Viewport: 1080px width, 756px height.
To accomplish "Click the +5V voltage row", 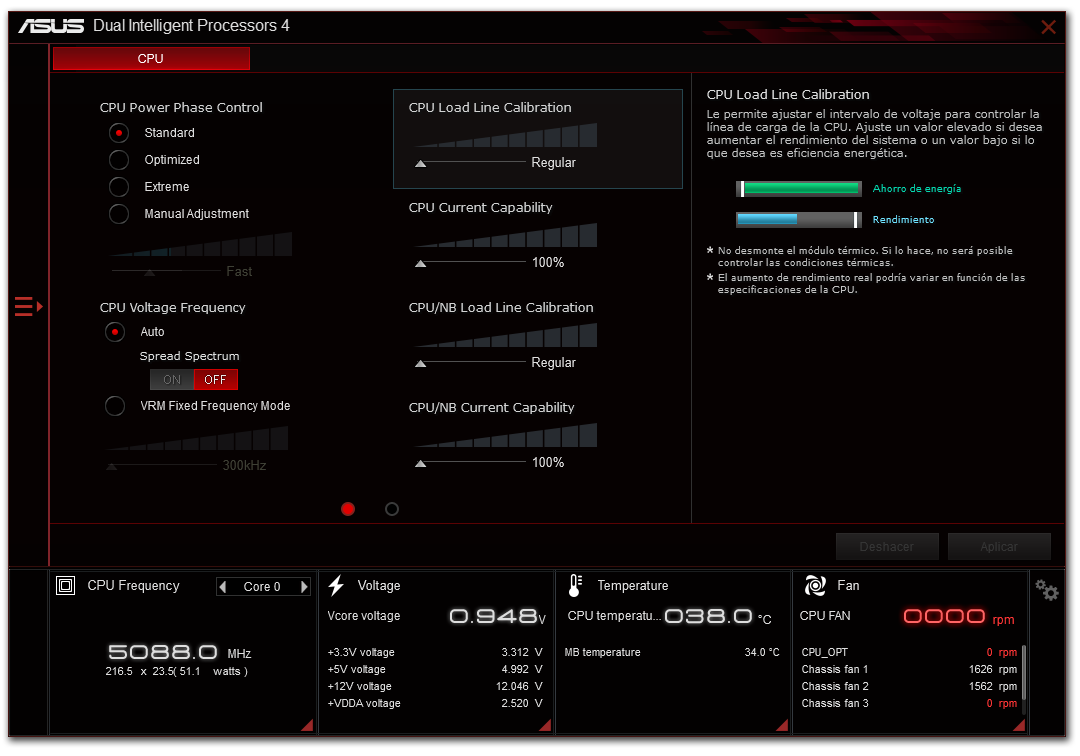I will click(x=435, y=669).
